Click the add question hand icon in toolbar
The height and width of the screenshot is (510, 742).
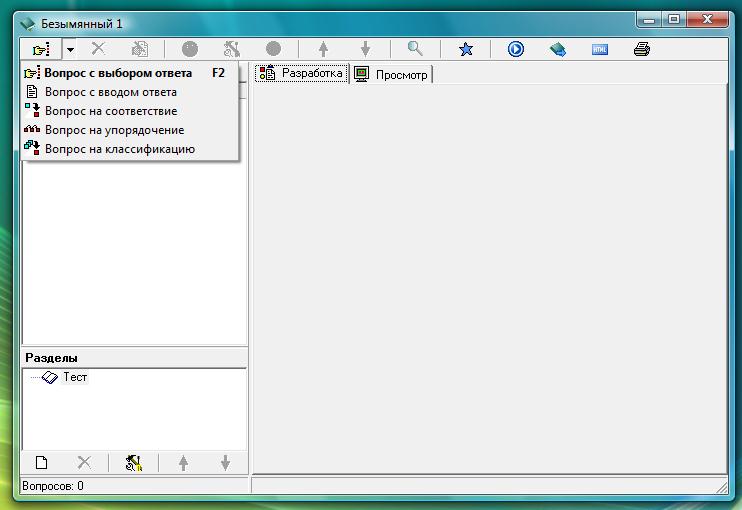(x=41, y=49)
